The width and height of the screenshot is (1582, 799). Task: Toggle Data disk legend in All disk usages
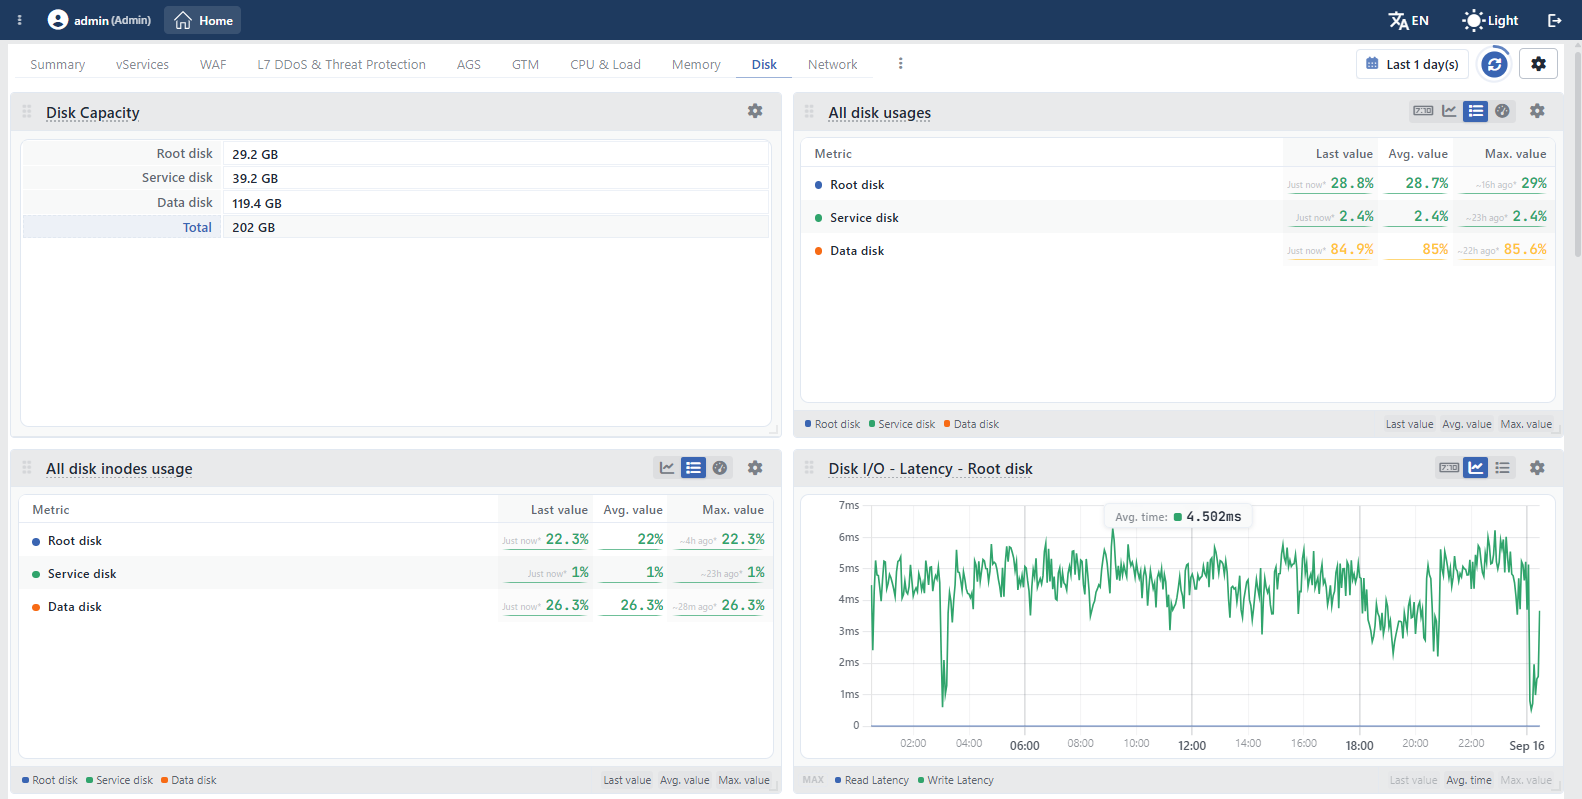(x=971, y=424)
